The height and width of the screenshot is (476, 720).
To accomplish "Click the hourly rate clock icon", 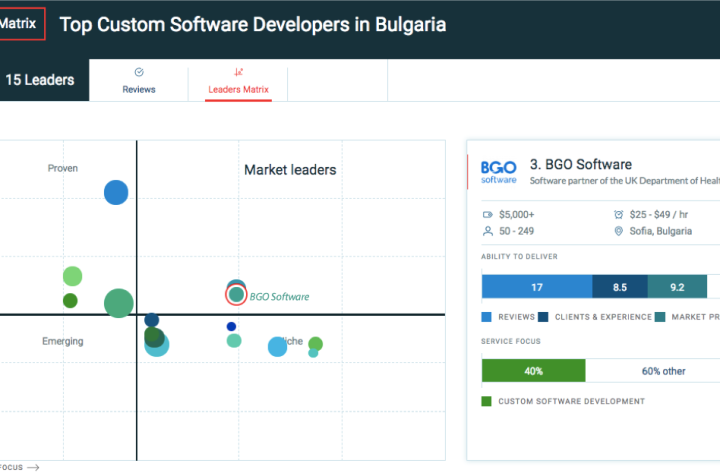I will click(619, 214).
